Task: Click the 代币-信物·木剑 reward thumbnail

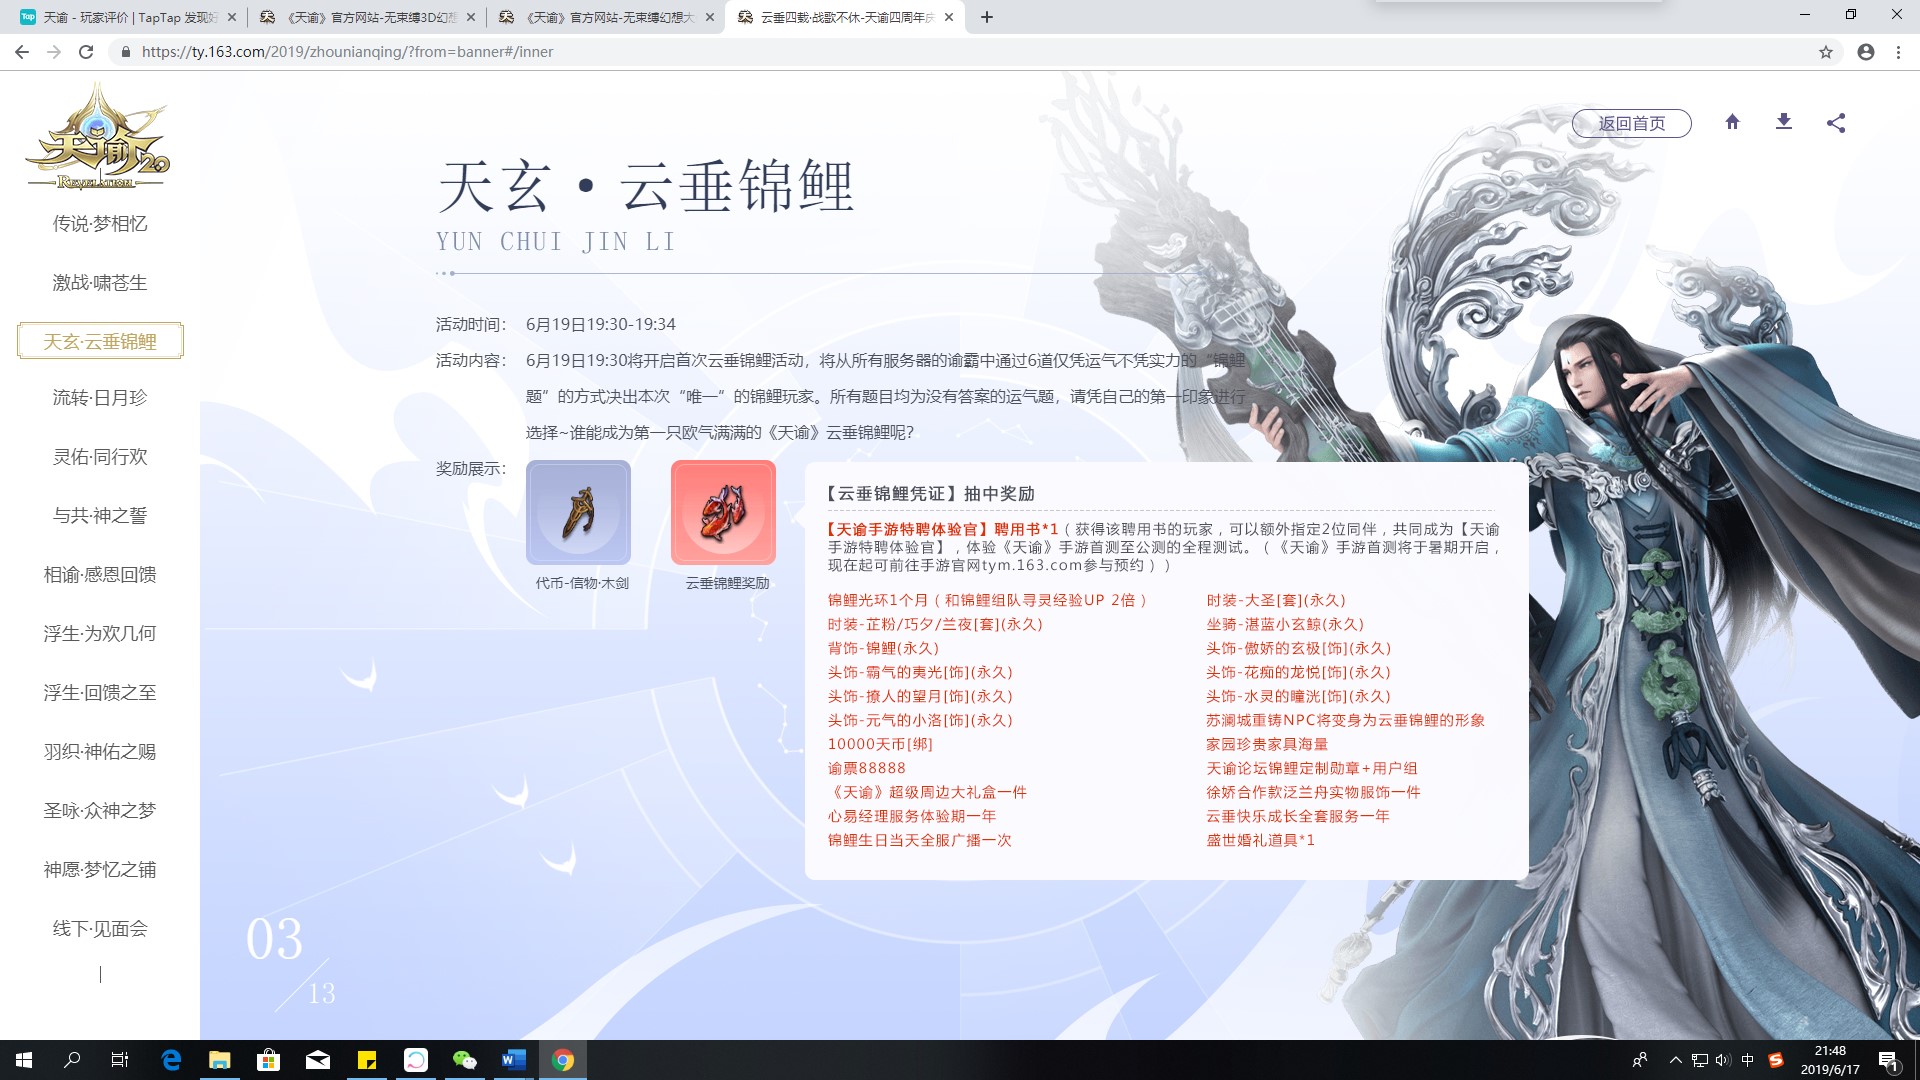Action: pos(578,513)
